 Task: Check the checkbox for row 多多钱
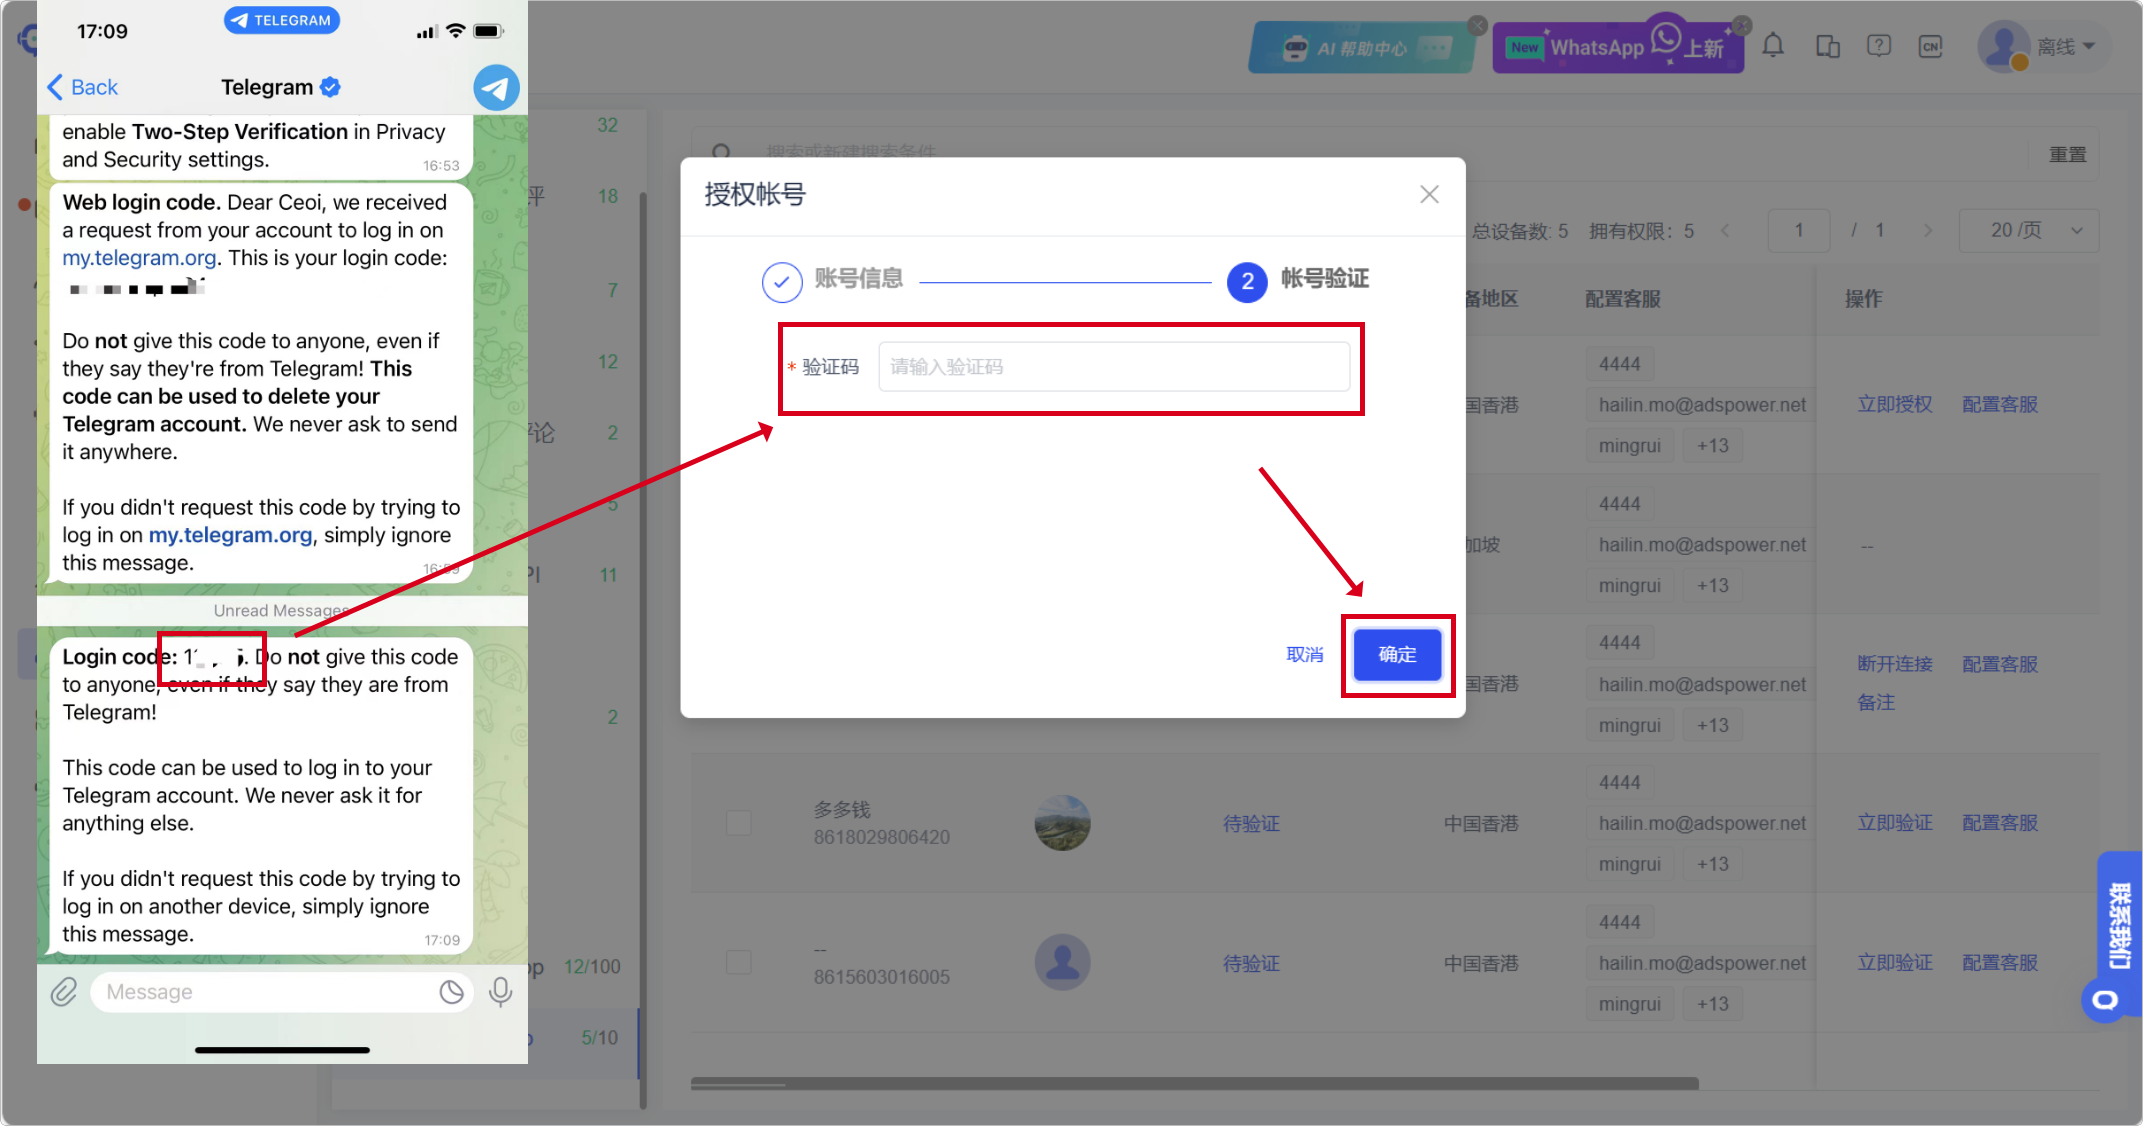click(x=738, y=823)
